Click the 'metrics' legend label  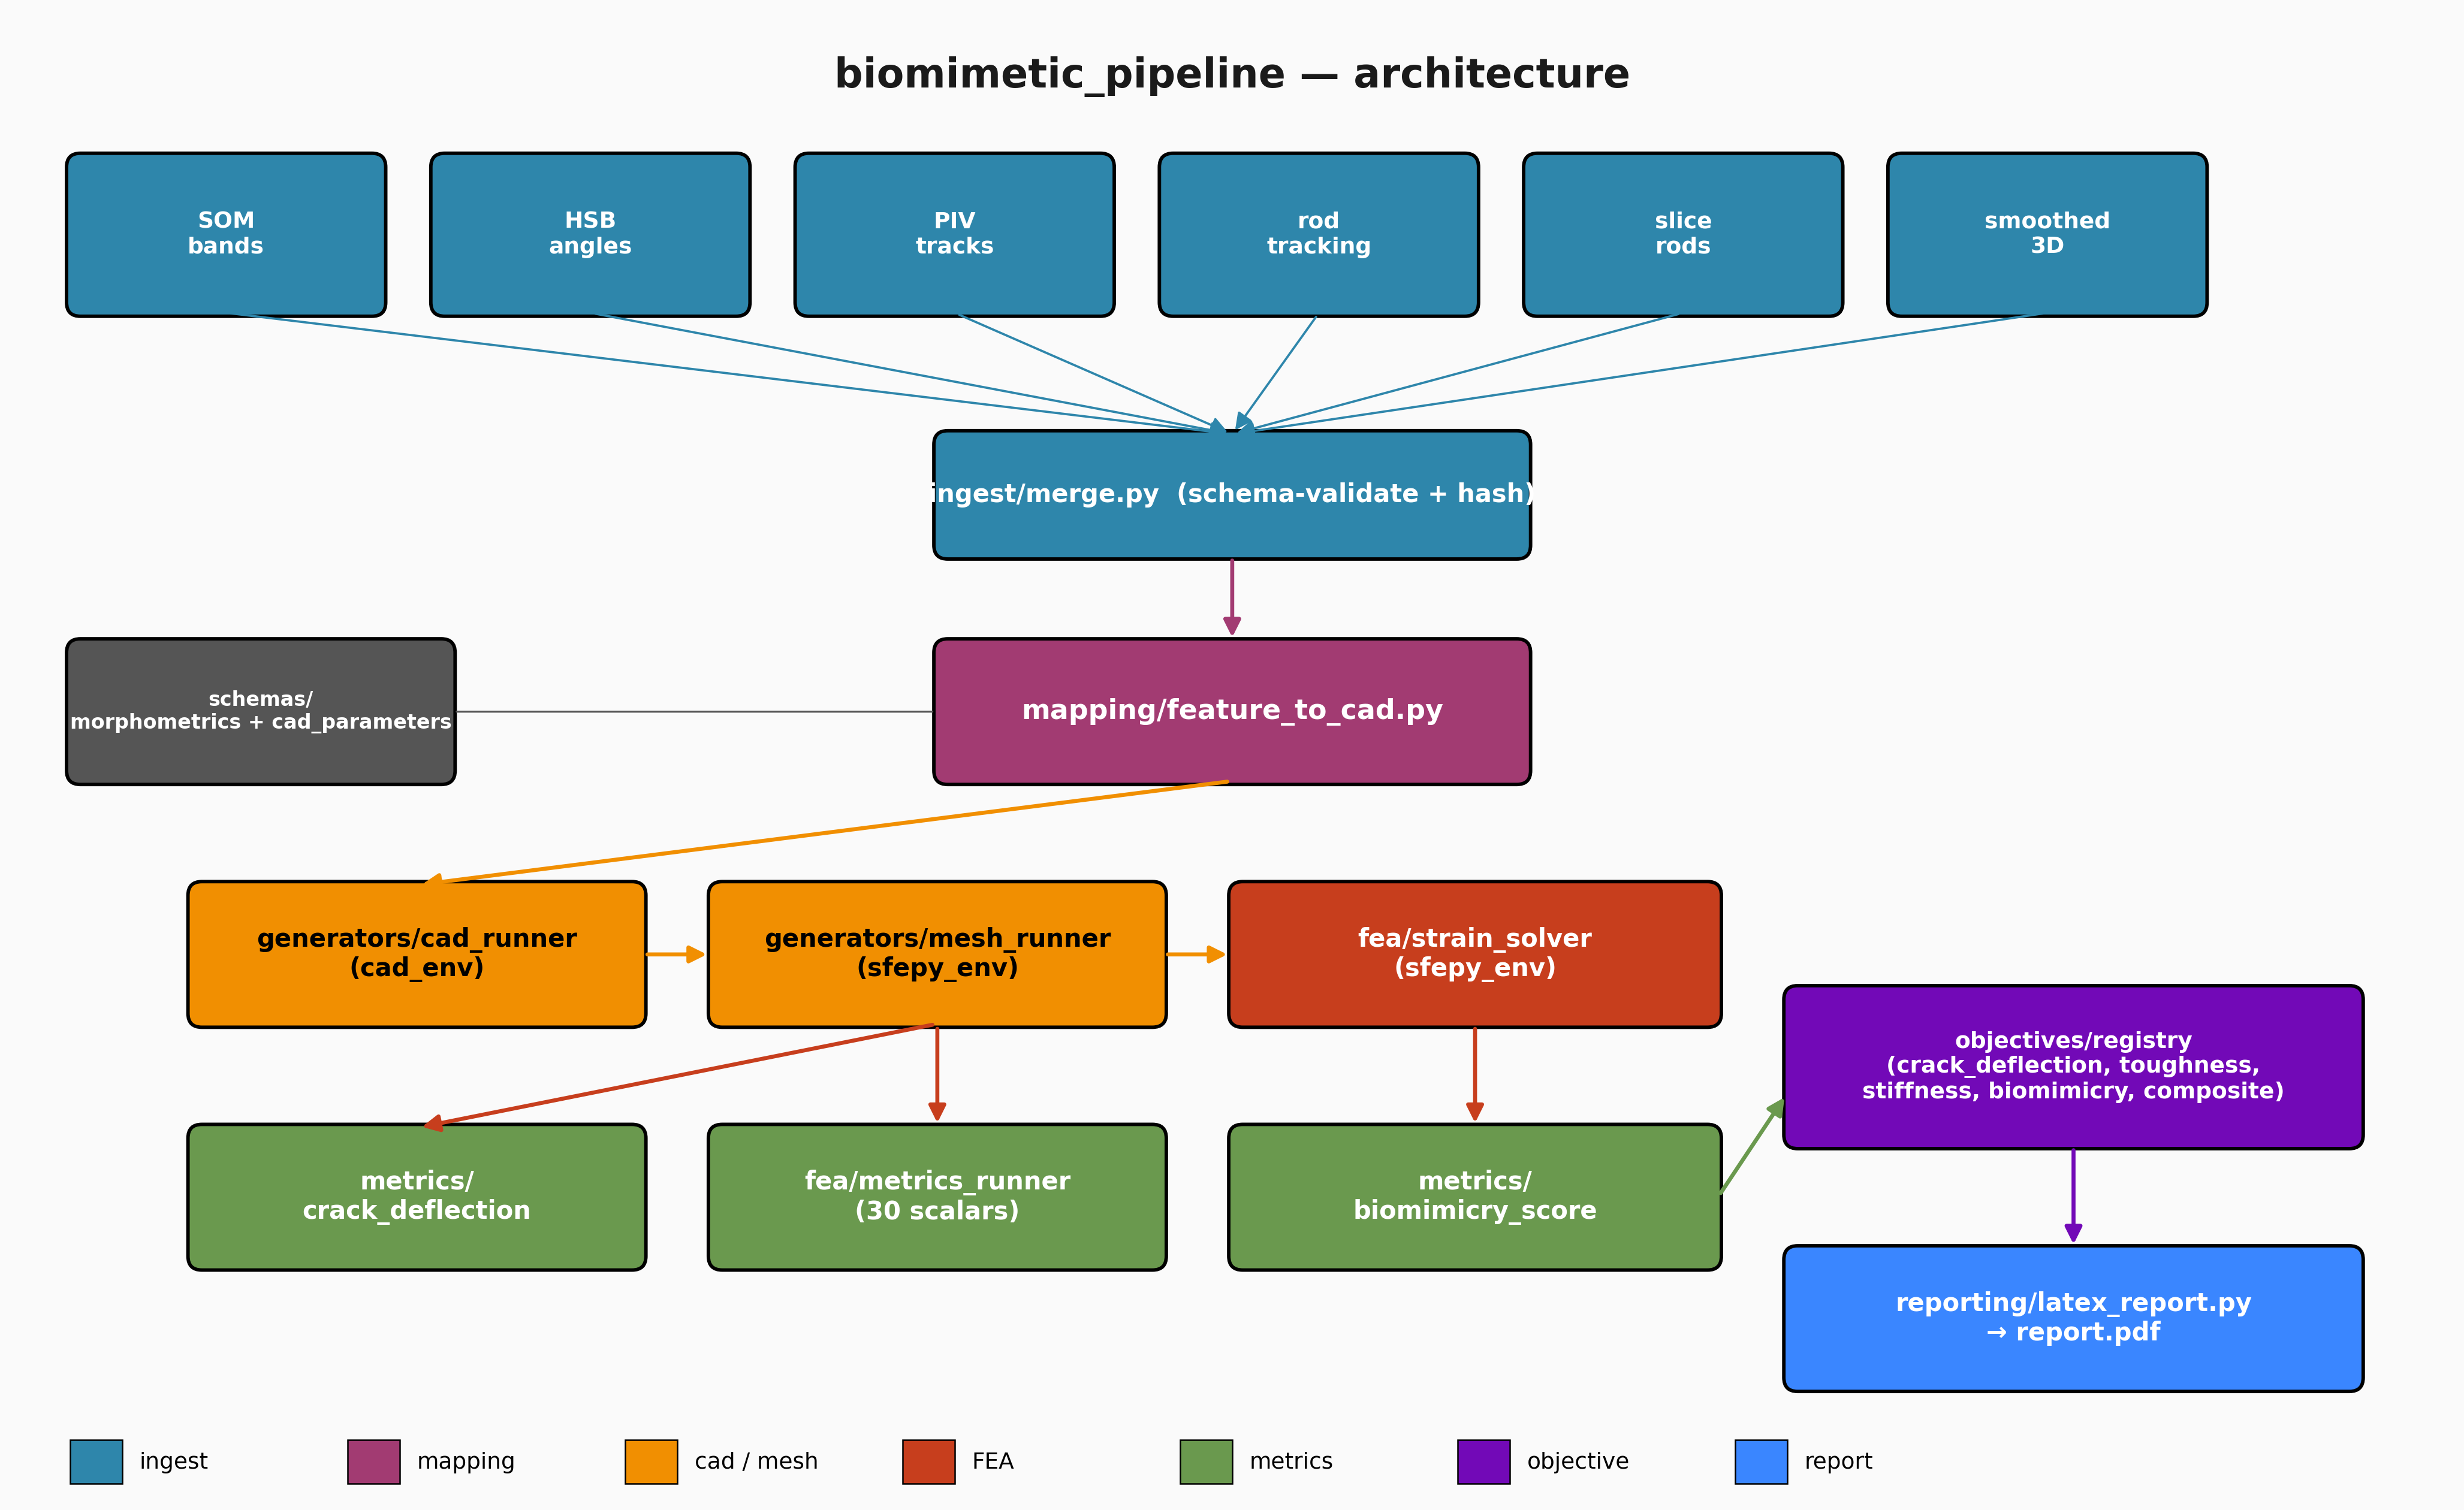1291,1461
